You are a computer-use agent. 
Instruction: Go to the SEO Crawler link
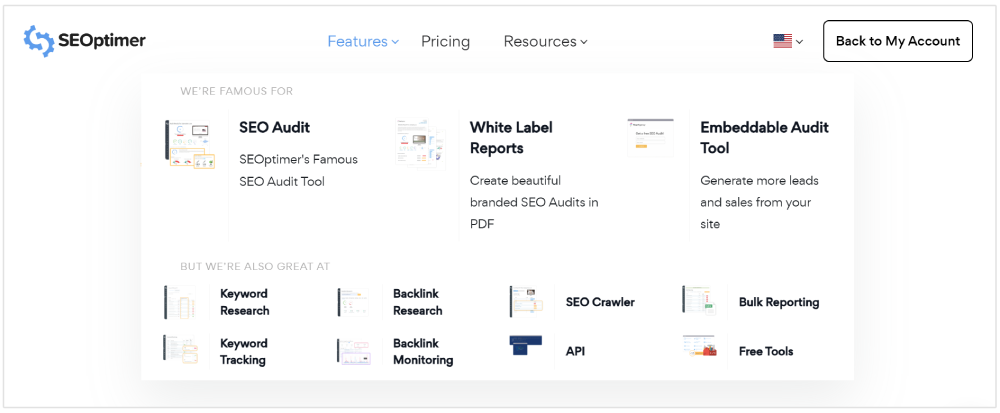(x=600, y=302)
